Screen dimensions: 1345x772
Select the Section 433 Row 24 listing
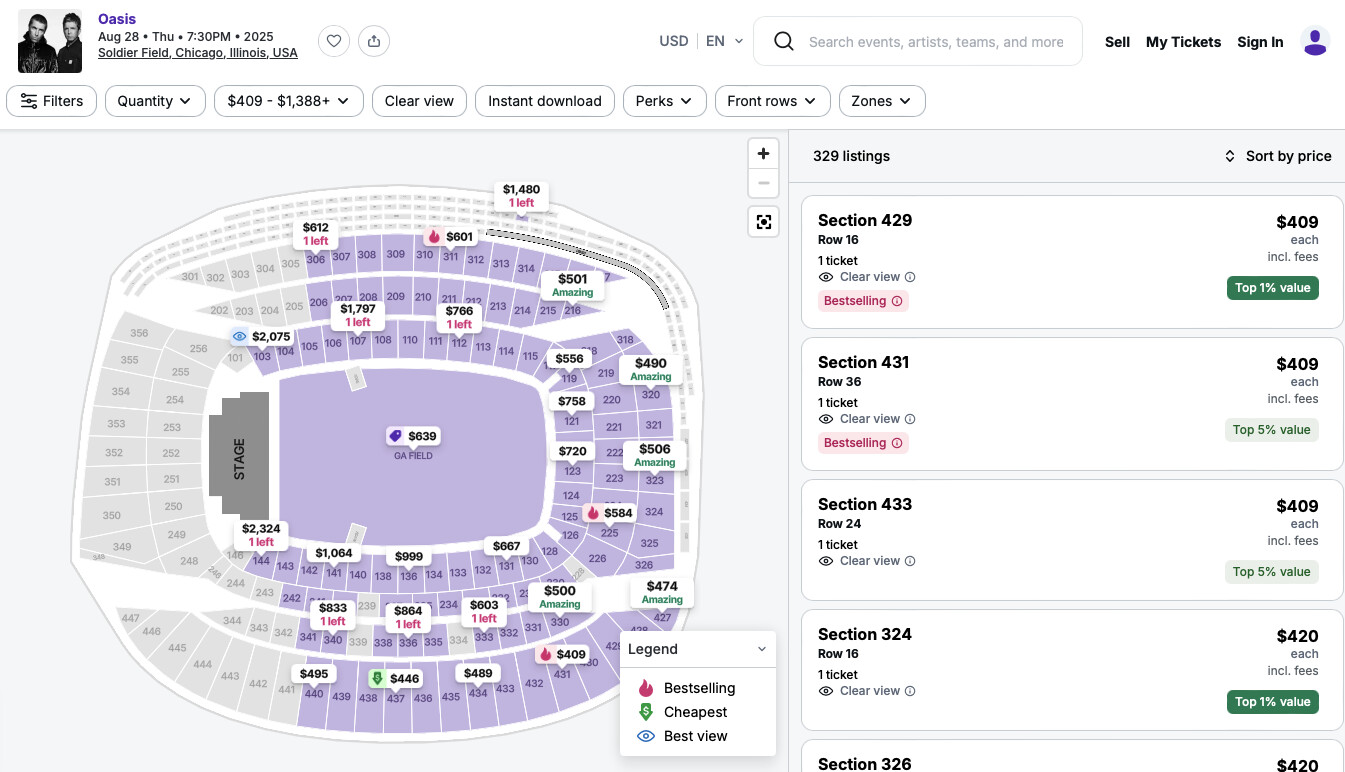[1072, 539]
